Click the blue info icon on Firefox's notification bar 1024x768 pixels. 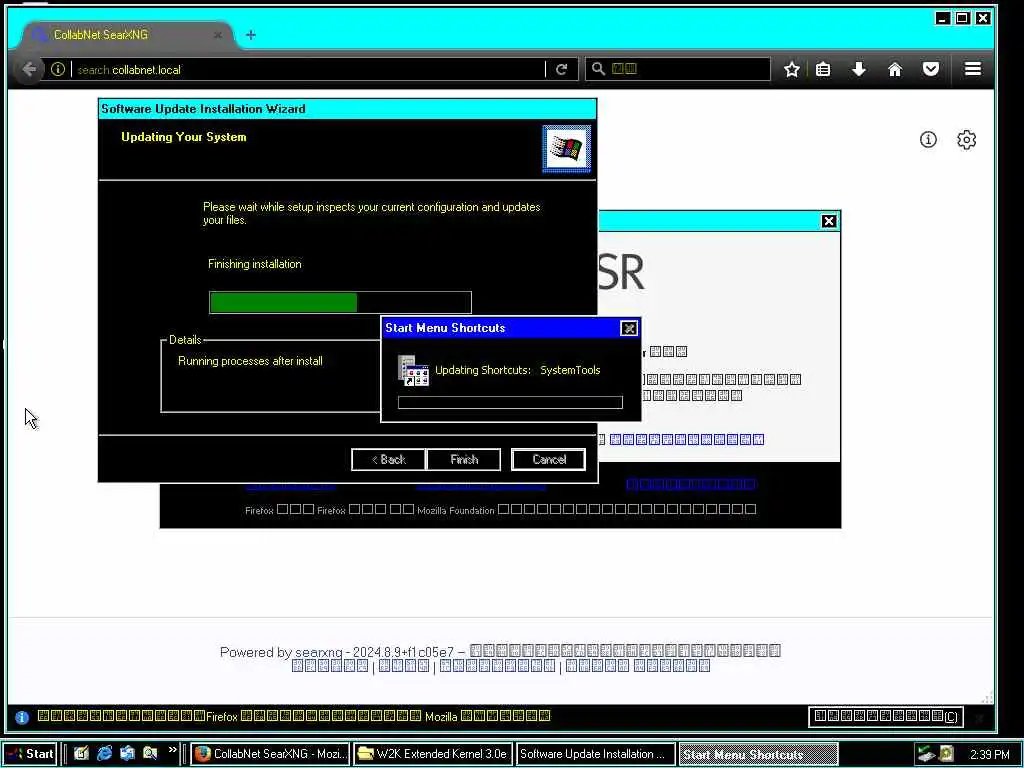(22, 717)
